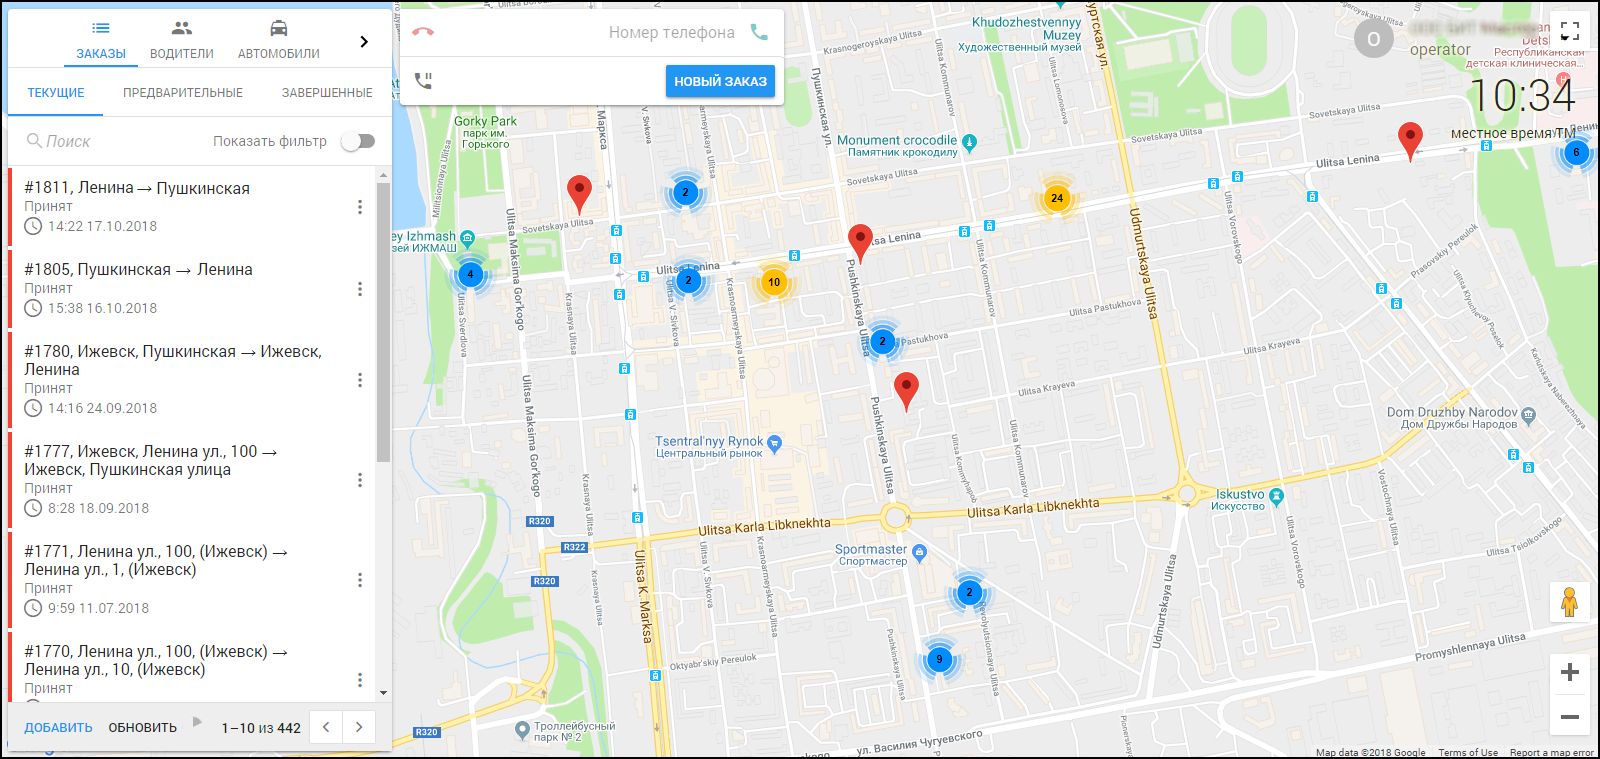The image size is (1600, 759).
Task: Click the Новый заказ button
Action: [720, 82]
